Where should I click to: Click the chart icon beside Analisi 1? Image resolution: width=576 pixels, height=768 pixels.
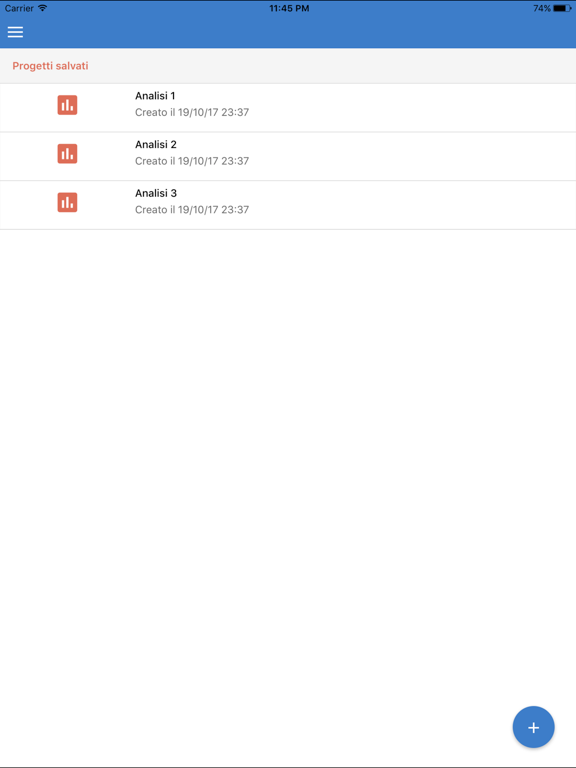[x=67, y=105]
